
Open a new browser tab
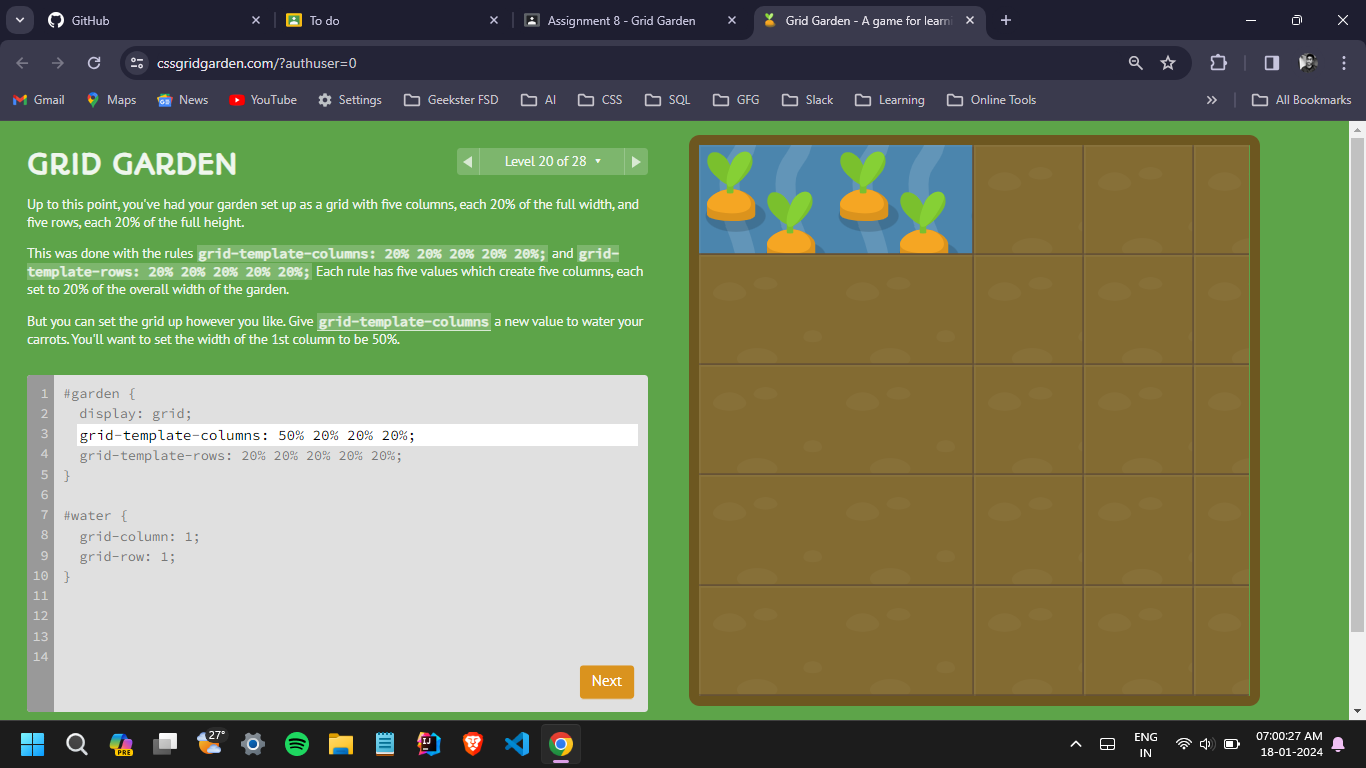coord(1006,20)
